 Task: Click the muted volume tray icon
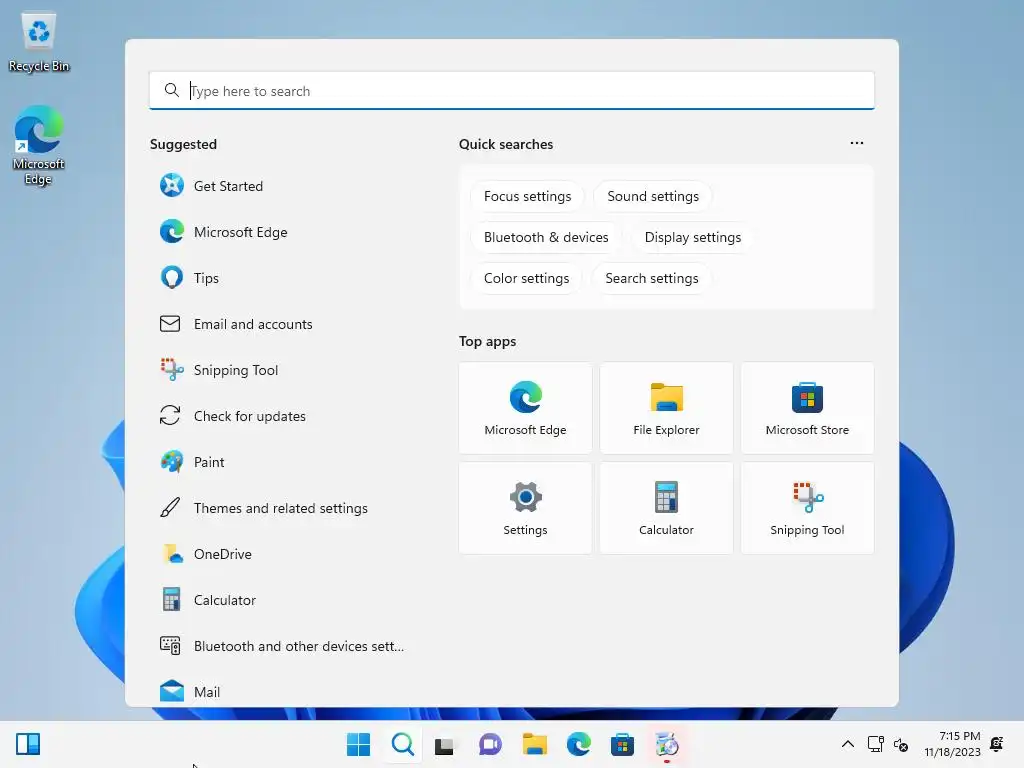coord(901,744)
